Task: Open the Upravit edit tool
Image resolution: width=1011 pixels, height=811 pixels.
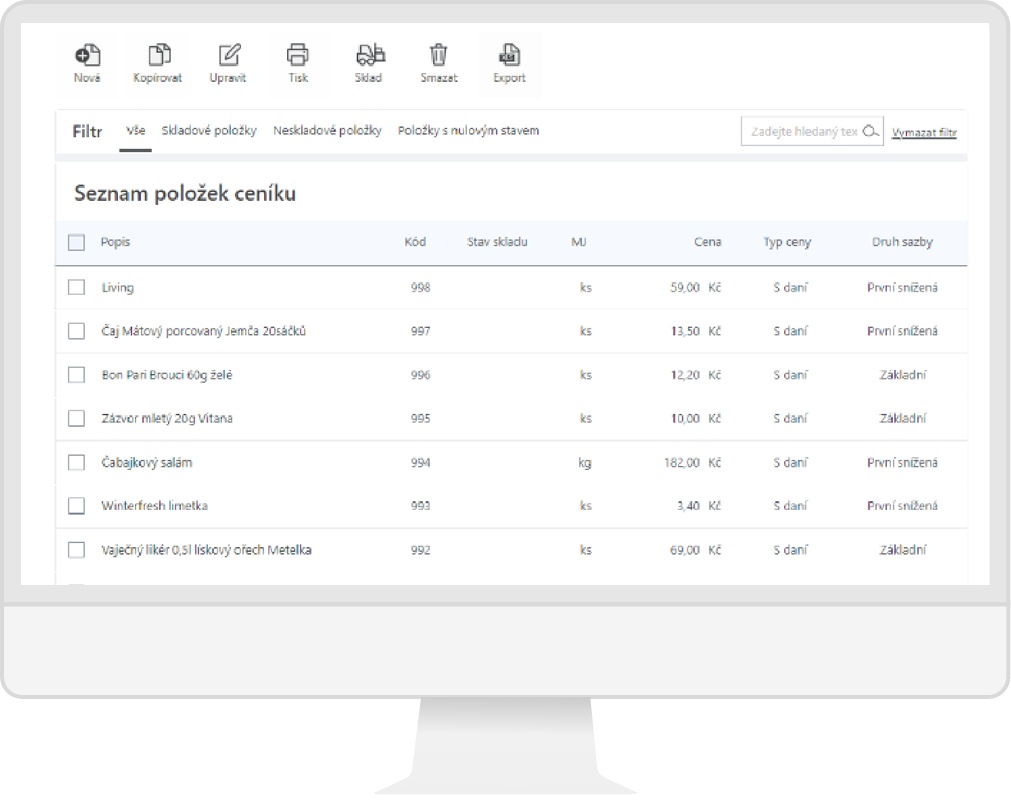Action: pos(229,56)
